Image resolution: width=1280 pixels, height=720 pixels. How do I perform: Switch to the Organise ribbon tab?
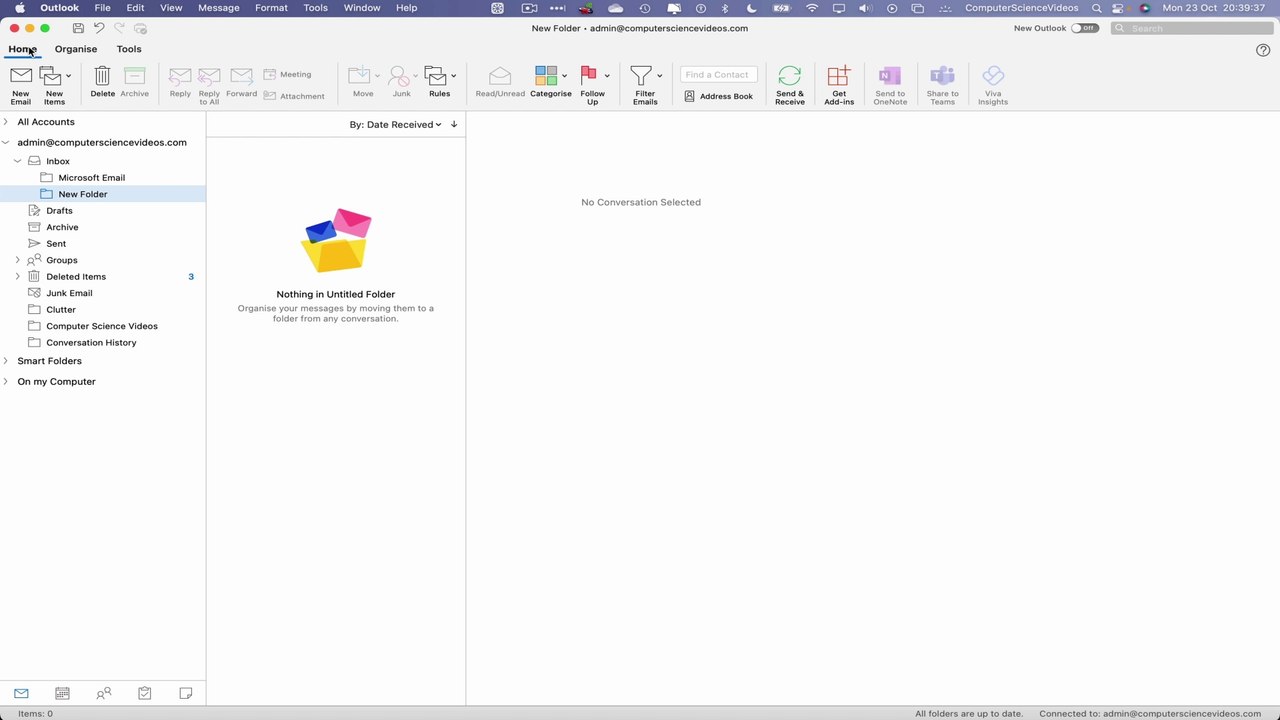click(x=76, y=49)
